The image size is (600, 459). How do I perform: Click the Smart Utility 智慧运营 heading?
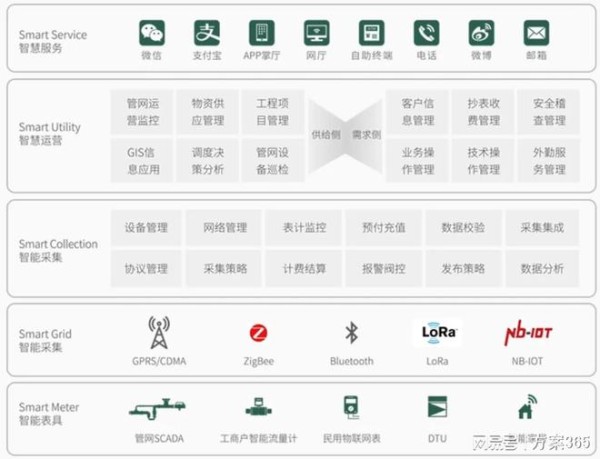pyautogui.click(x=50, y=133)
